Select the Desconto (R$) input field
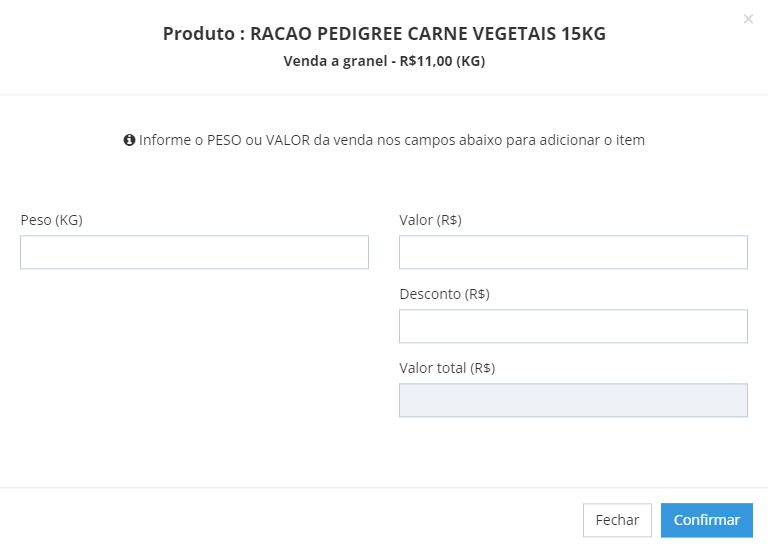Viewport: 768px width, 552px height. [x=573, y=326]
